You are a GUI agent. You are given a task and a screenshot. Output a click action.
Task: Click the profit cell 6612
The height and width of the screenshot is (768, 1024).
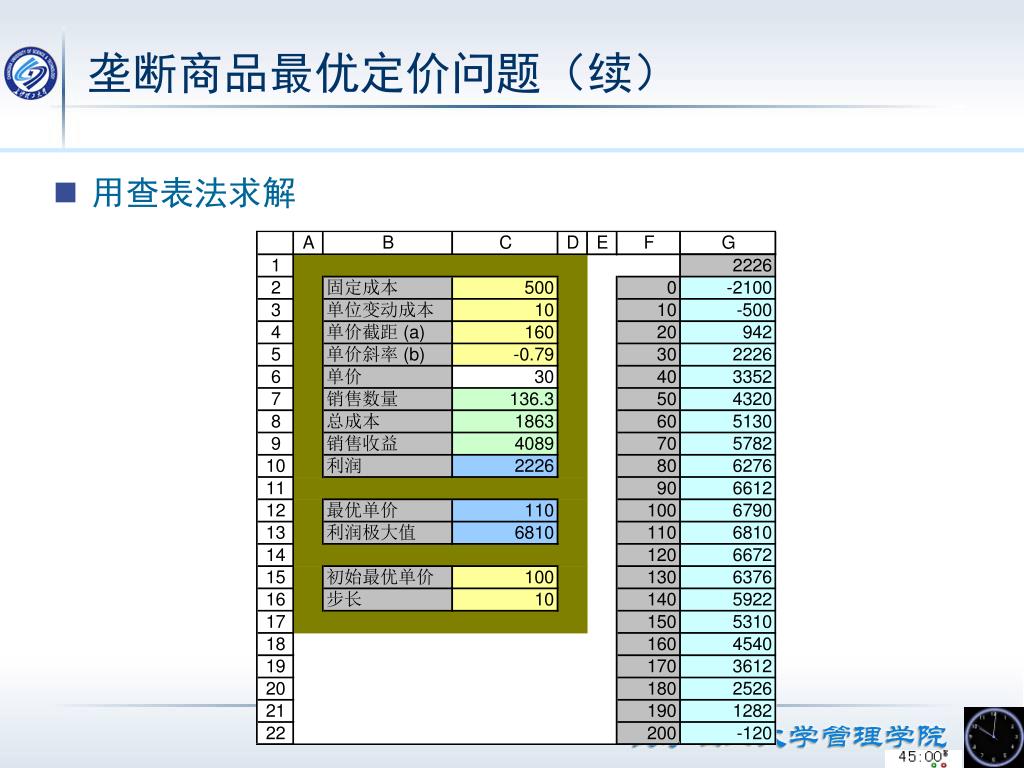(728, 488)
